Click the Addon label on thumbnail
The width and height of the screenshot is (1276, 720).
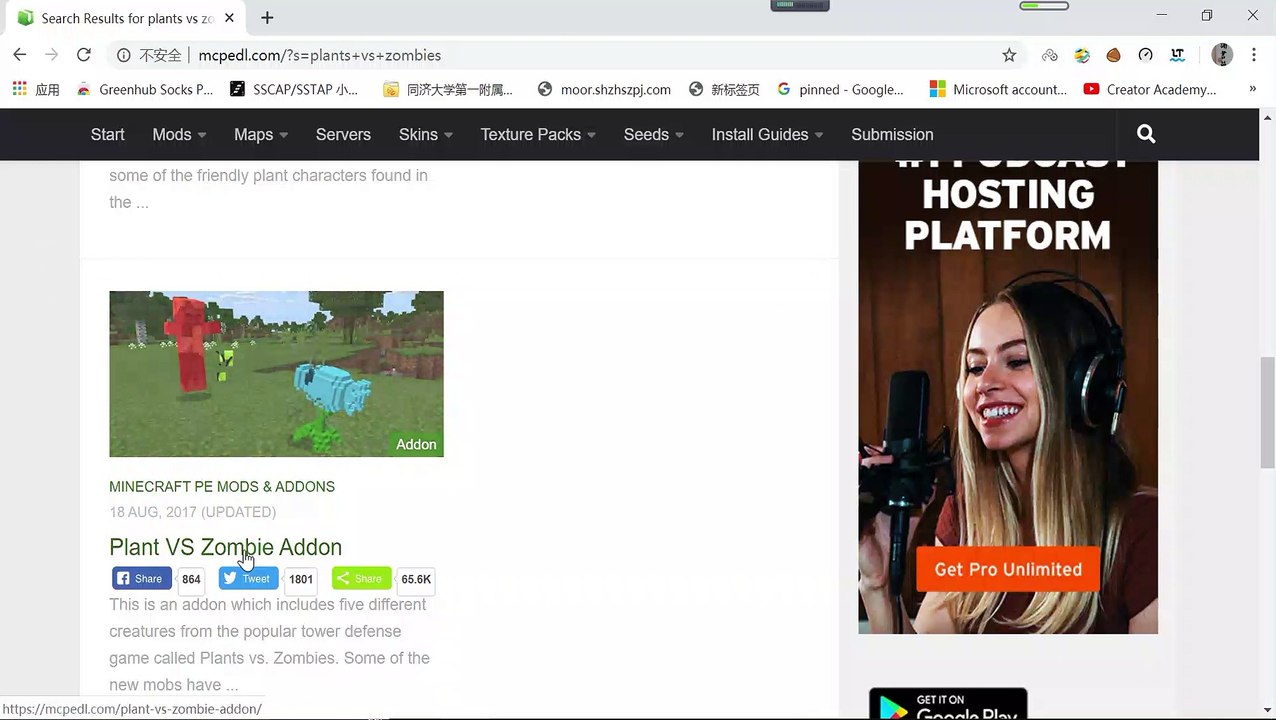(416, 444)
